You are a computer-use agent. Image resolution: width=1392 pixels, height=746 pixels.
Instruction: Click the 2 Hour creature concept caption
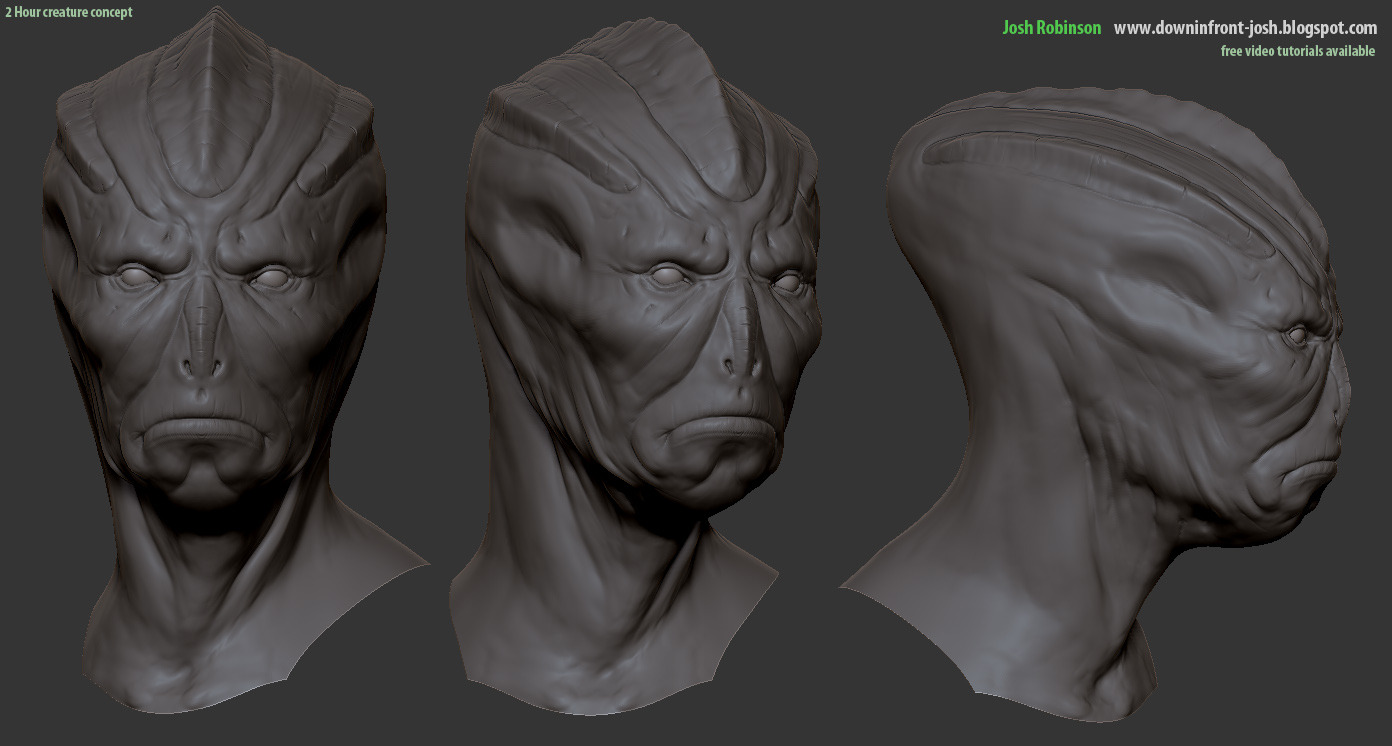69,12
